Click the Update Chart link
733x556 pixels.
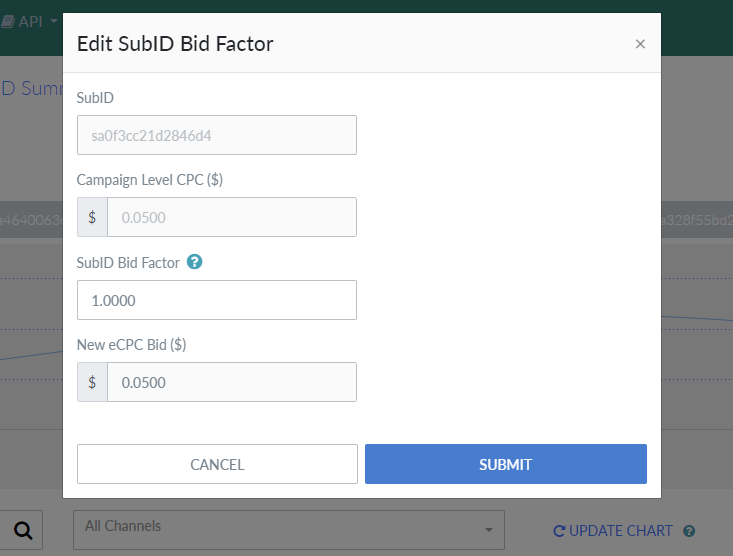point(620,531)
